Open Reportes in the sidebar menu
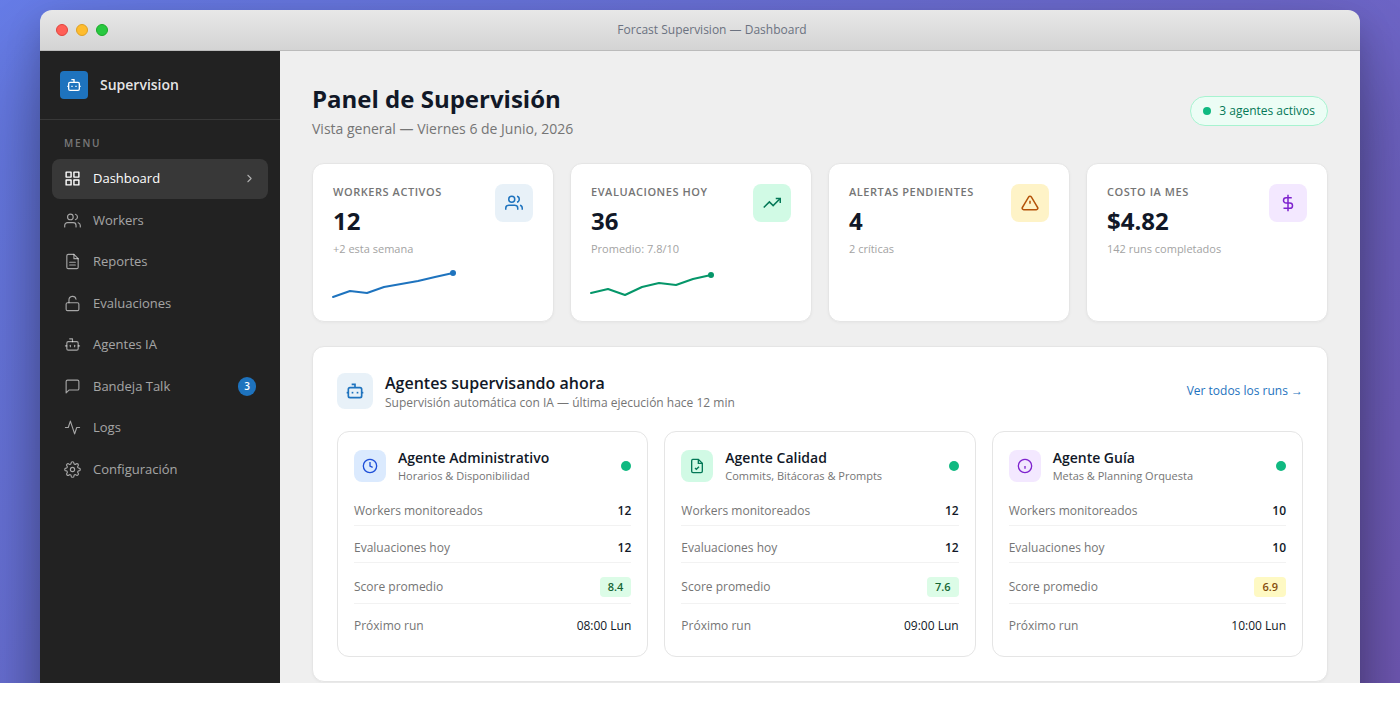The image size is (1400, 720). [x=160, y=262]
